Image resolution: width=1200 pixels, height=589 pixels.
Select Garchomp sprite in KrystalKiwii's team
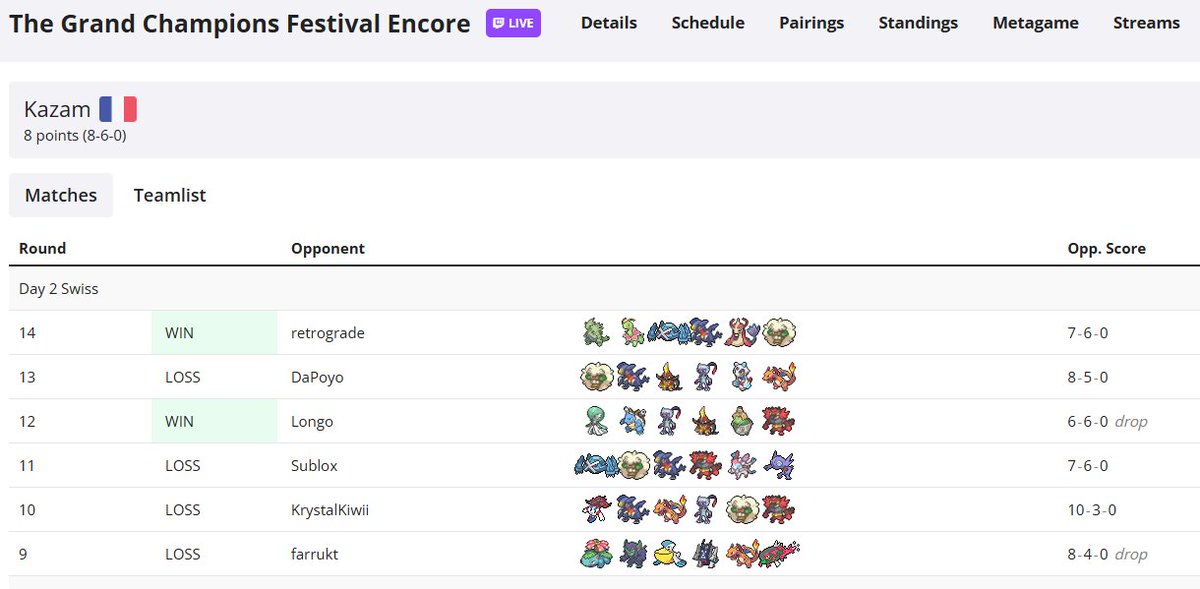[633, 509]
